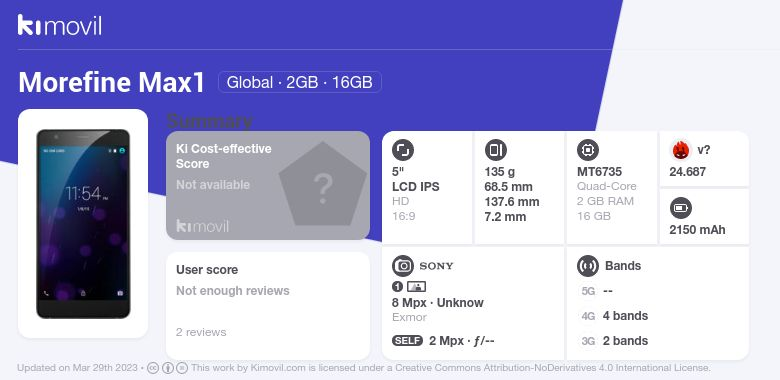Click 'Updated on Mar 29th 2023' text
The height and width of the screenshot is (380, 780).
pyautogui.click(x=77, y=368)
